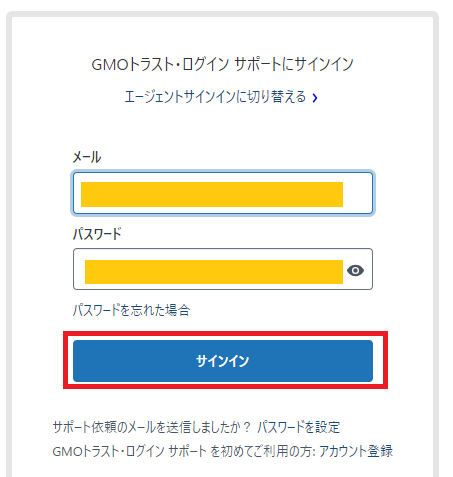Submit the form with the サインイン button
The width and height of the screenshot is (453, 477).
(x=223, y=361)
